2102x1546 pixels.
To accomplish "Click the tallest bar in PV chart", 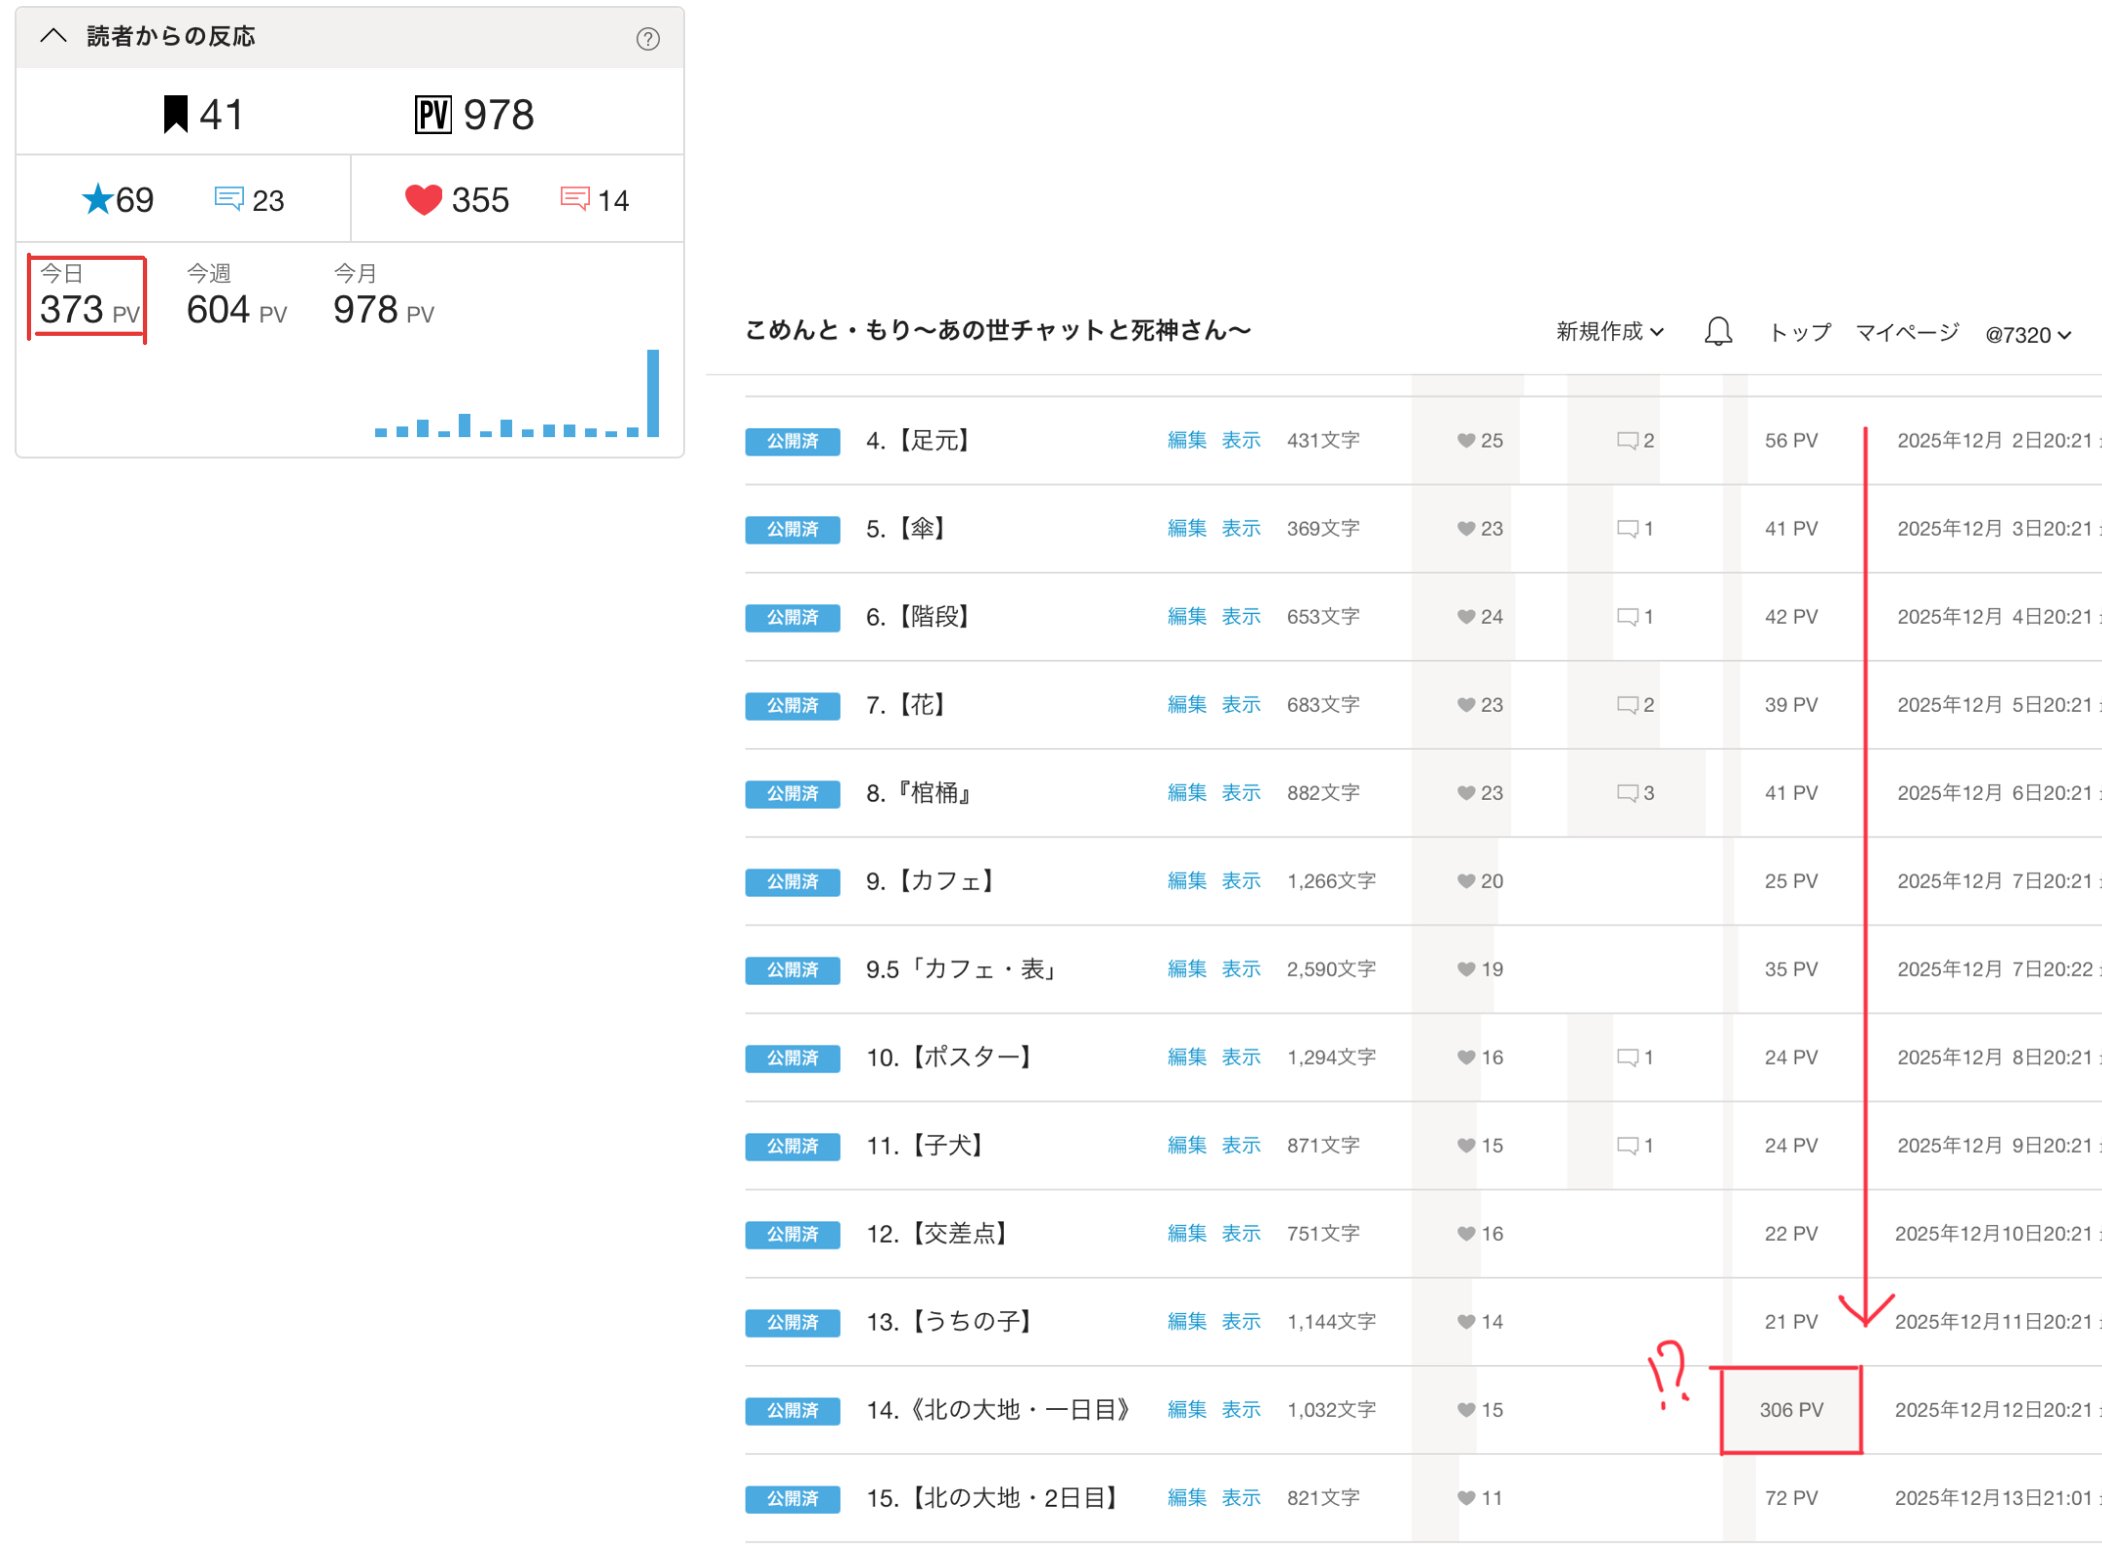I will point(653,393).
